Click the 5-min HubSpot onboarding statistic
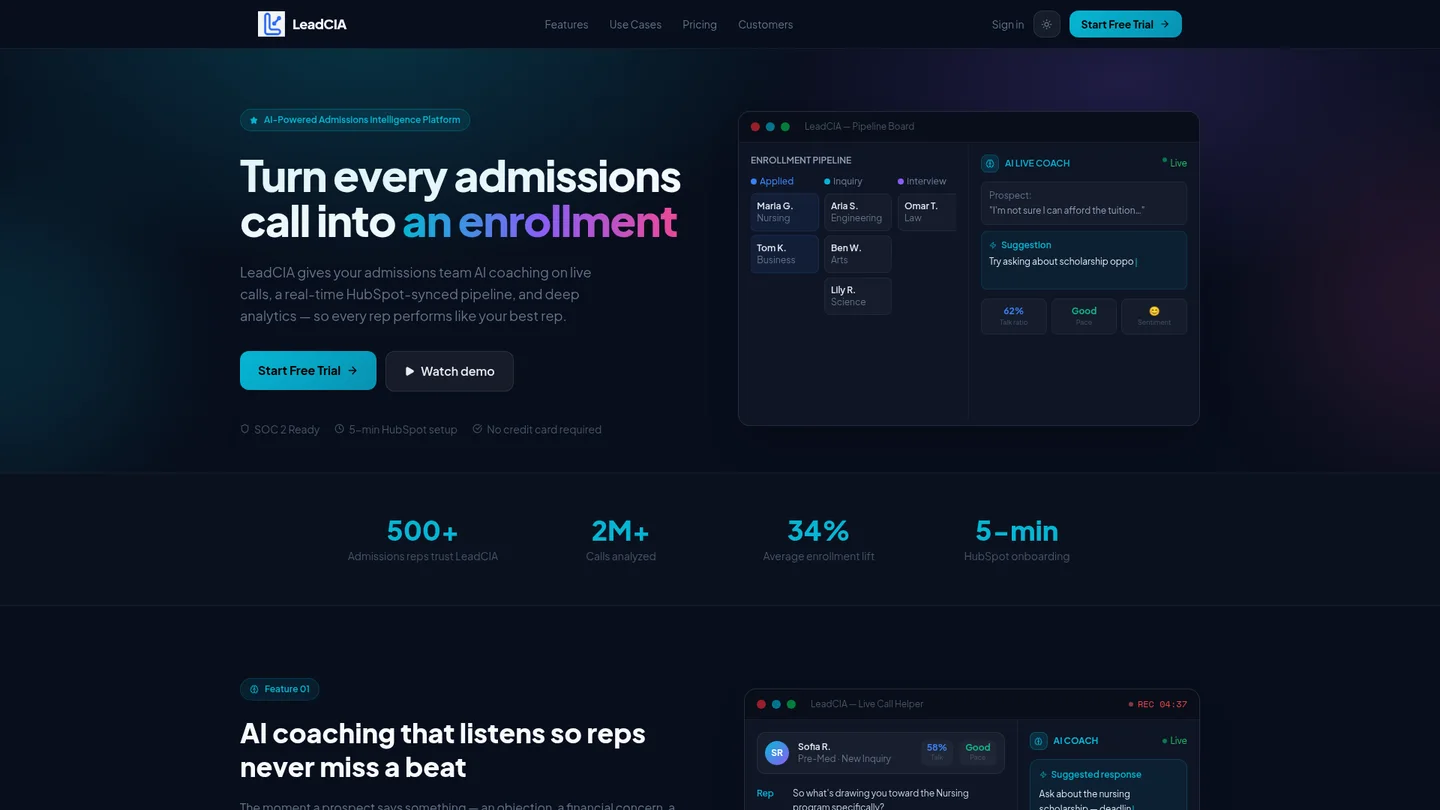The width and height of the screenshot is (1440, 810). pyautogui.click(x=1016, y=540)
